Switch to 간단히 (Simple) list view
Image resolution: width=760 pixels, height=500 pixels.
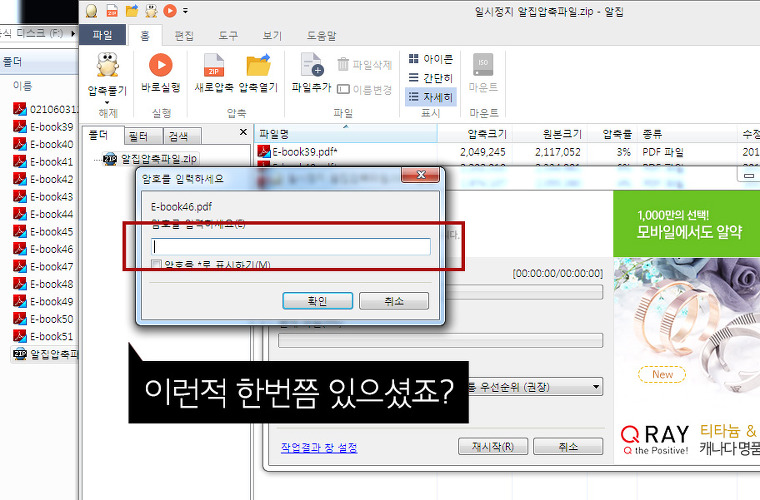(430, 78)
